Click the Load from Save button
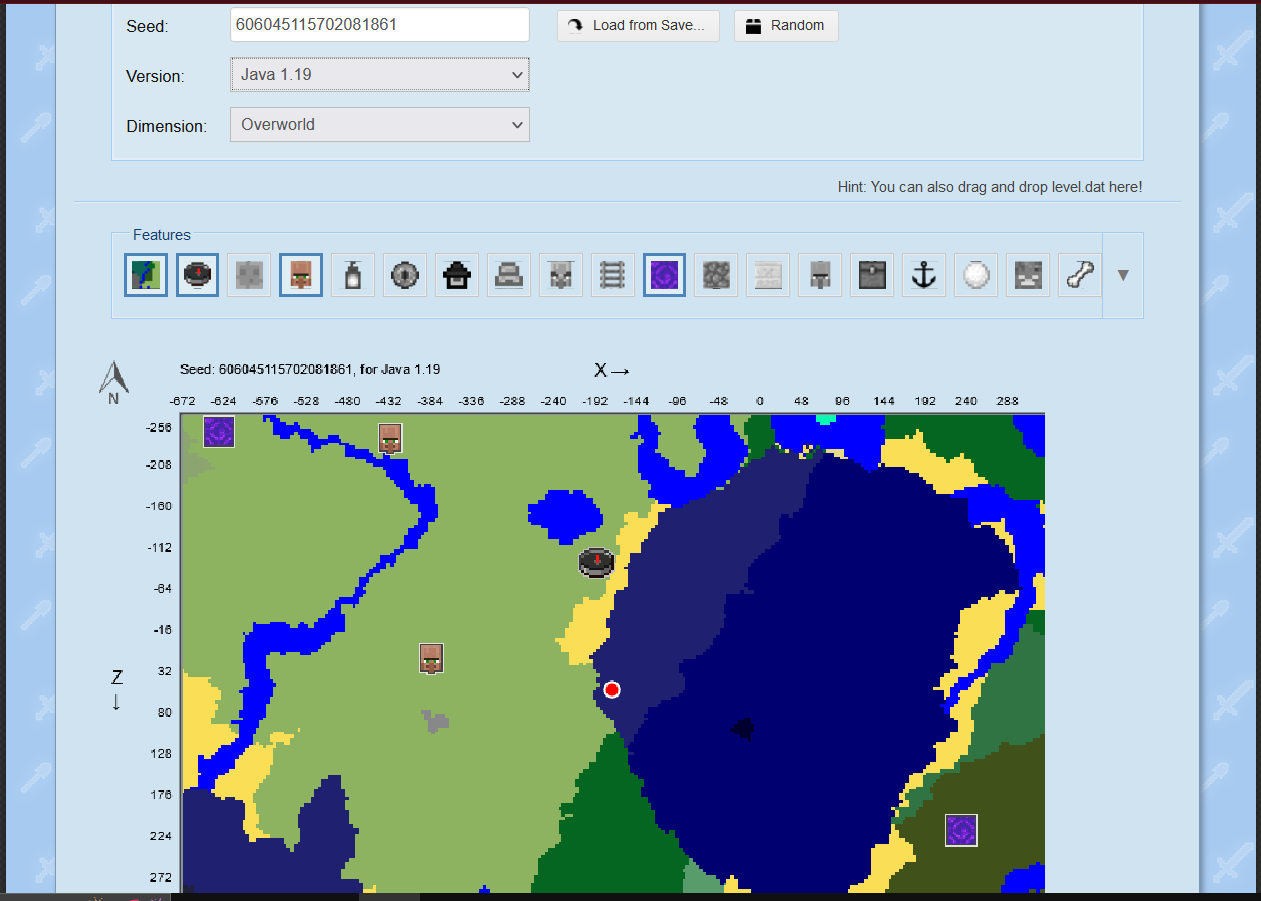Viewport: 1261px width, 901px height. pos(638,26)
